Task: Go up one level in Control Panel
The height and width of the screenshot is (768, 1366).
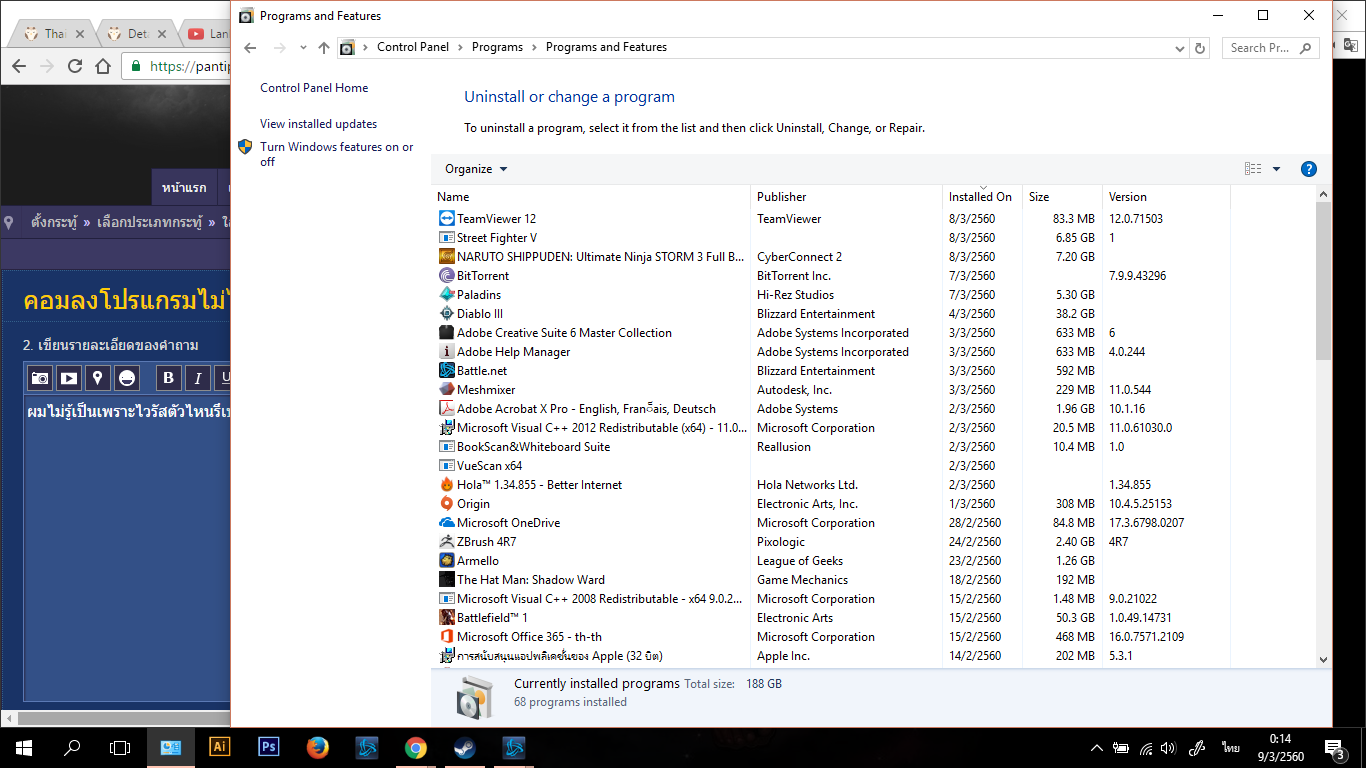Action: tap(323, 47)
